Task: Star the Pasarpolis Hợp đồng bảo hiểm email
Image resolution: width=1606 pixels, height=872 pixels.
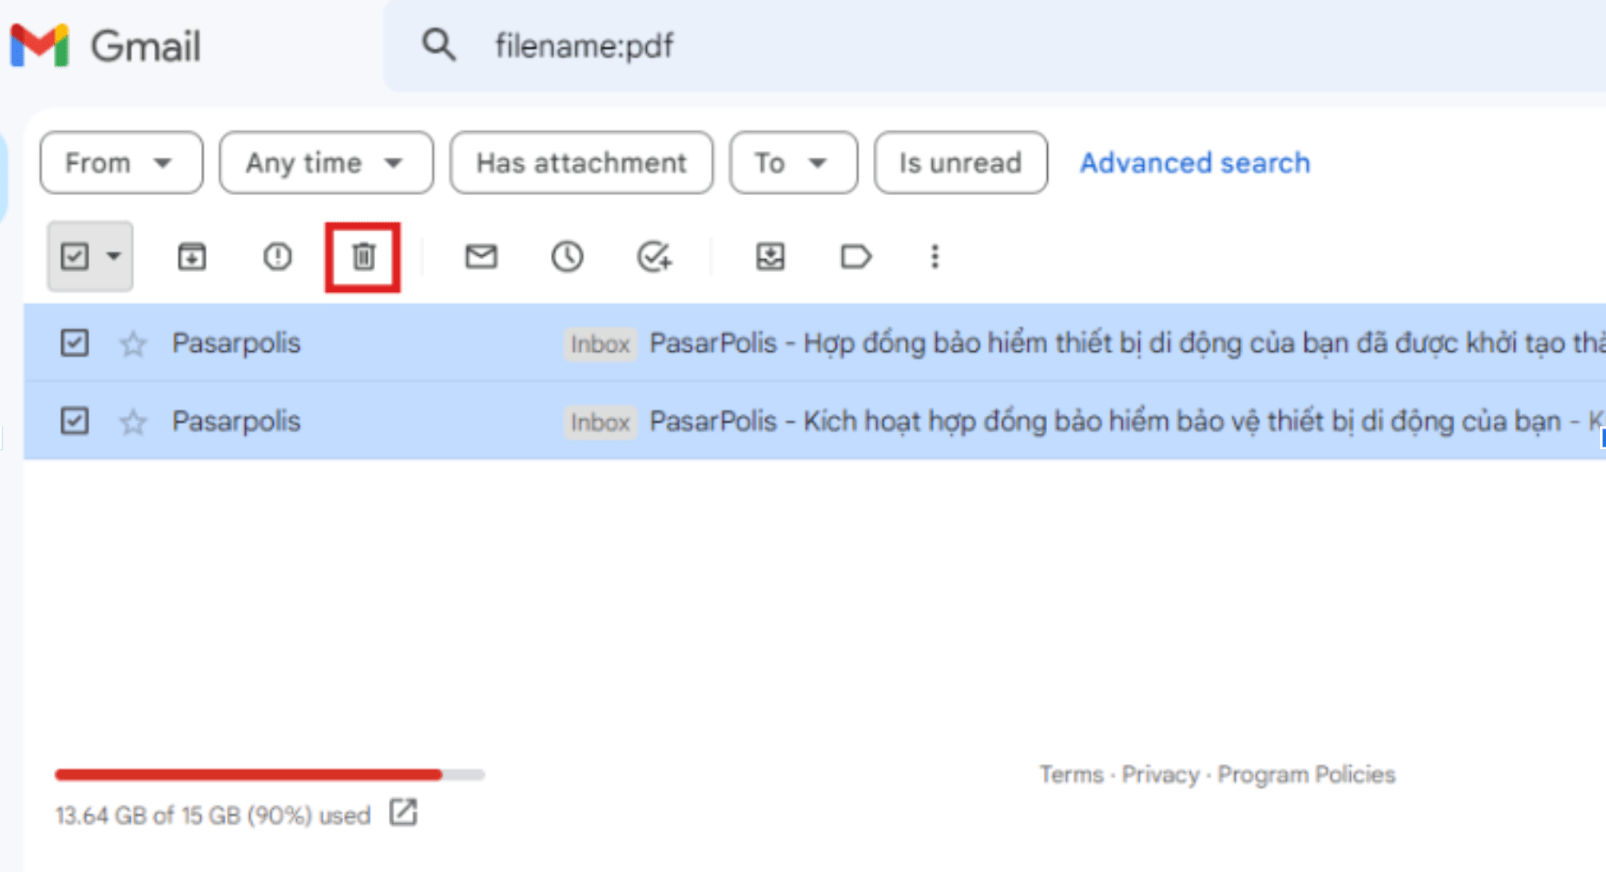Action: (133, 344)
